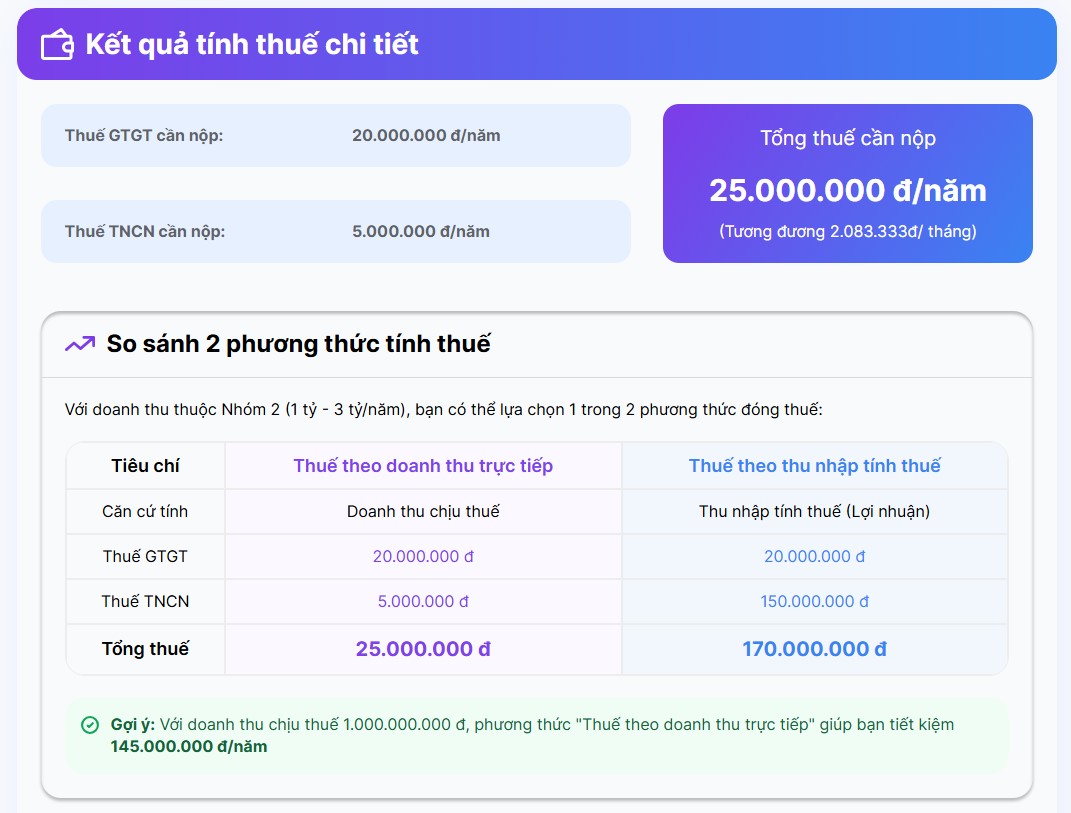Click the value '20.000.000 đ/năm' in the top card

pyautogui.click(x=426, y=135)
